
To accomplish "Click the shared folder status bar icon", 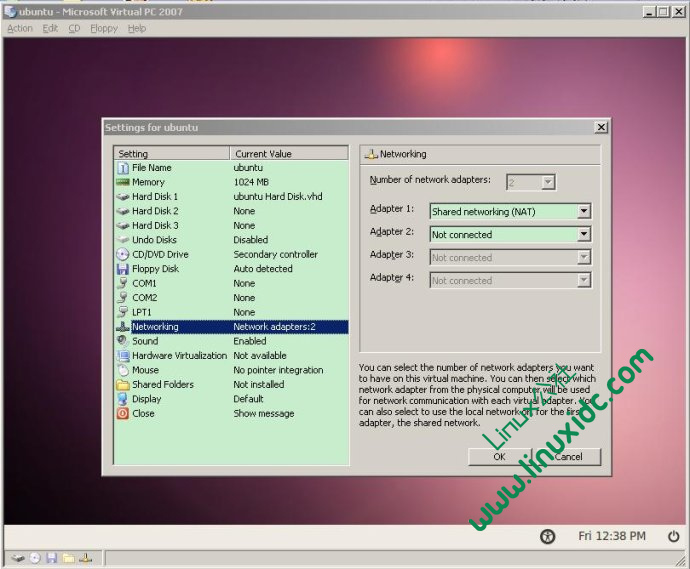I will (68, 558).
